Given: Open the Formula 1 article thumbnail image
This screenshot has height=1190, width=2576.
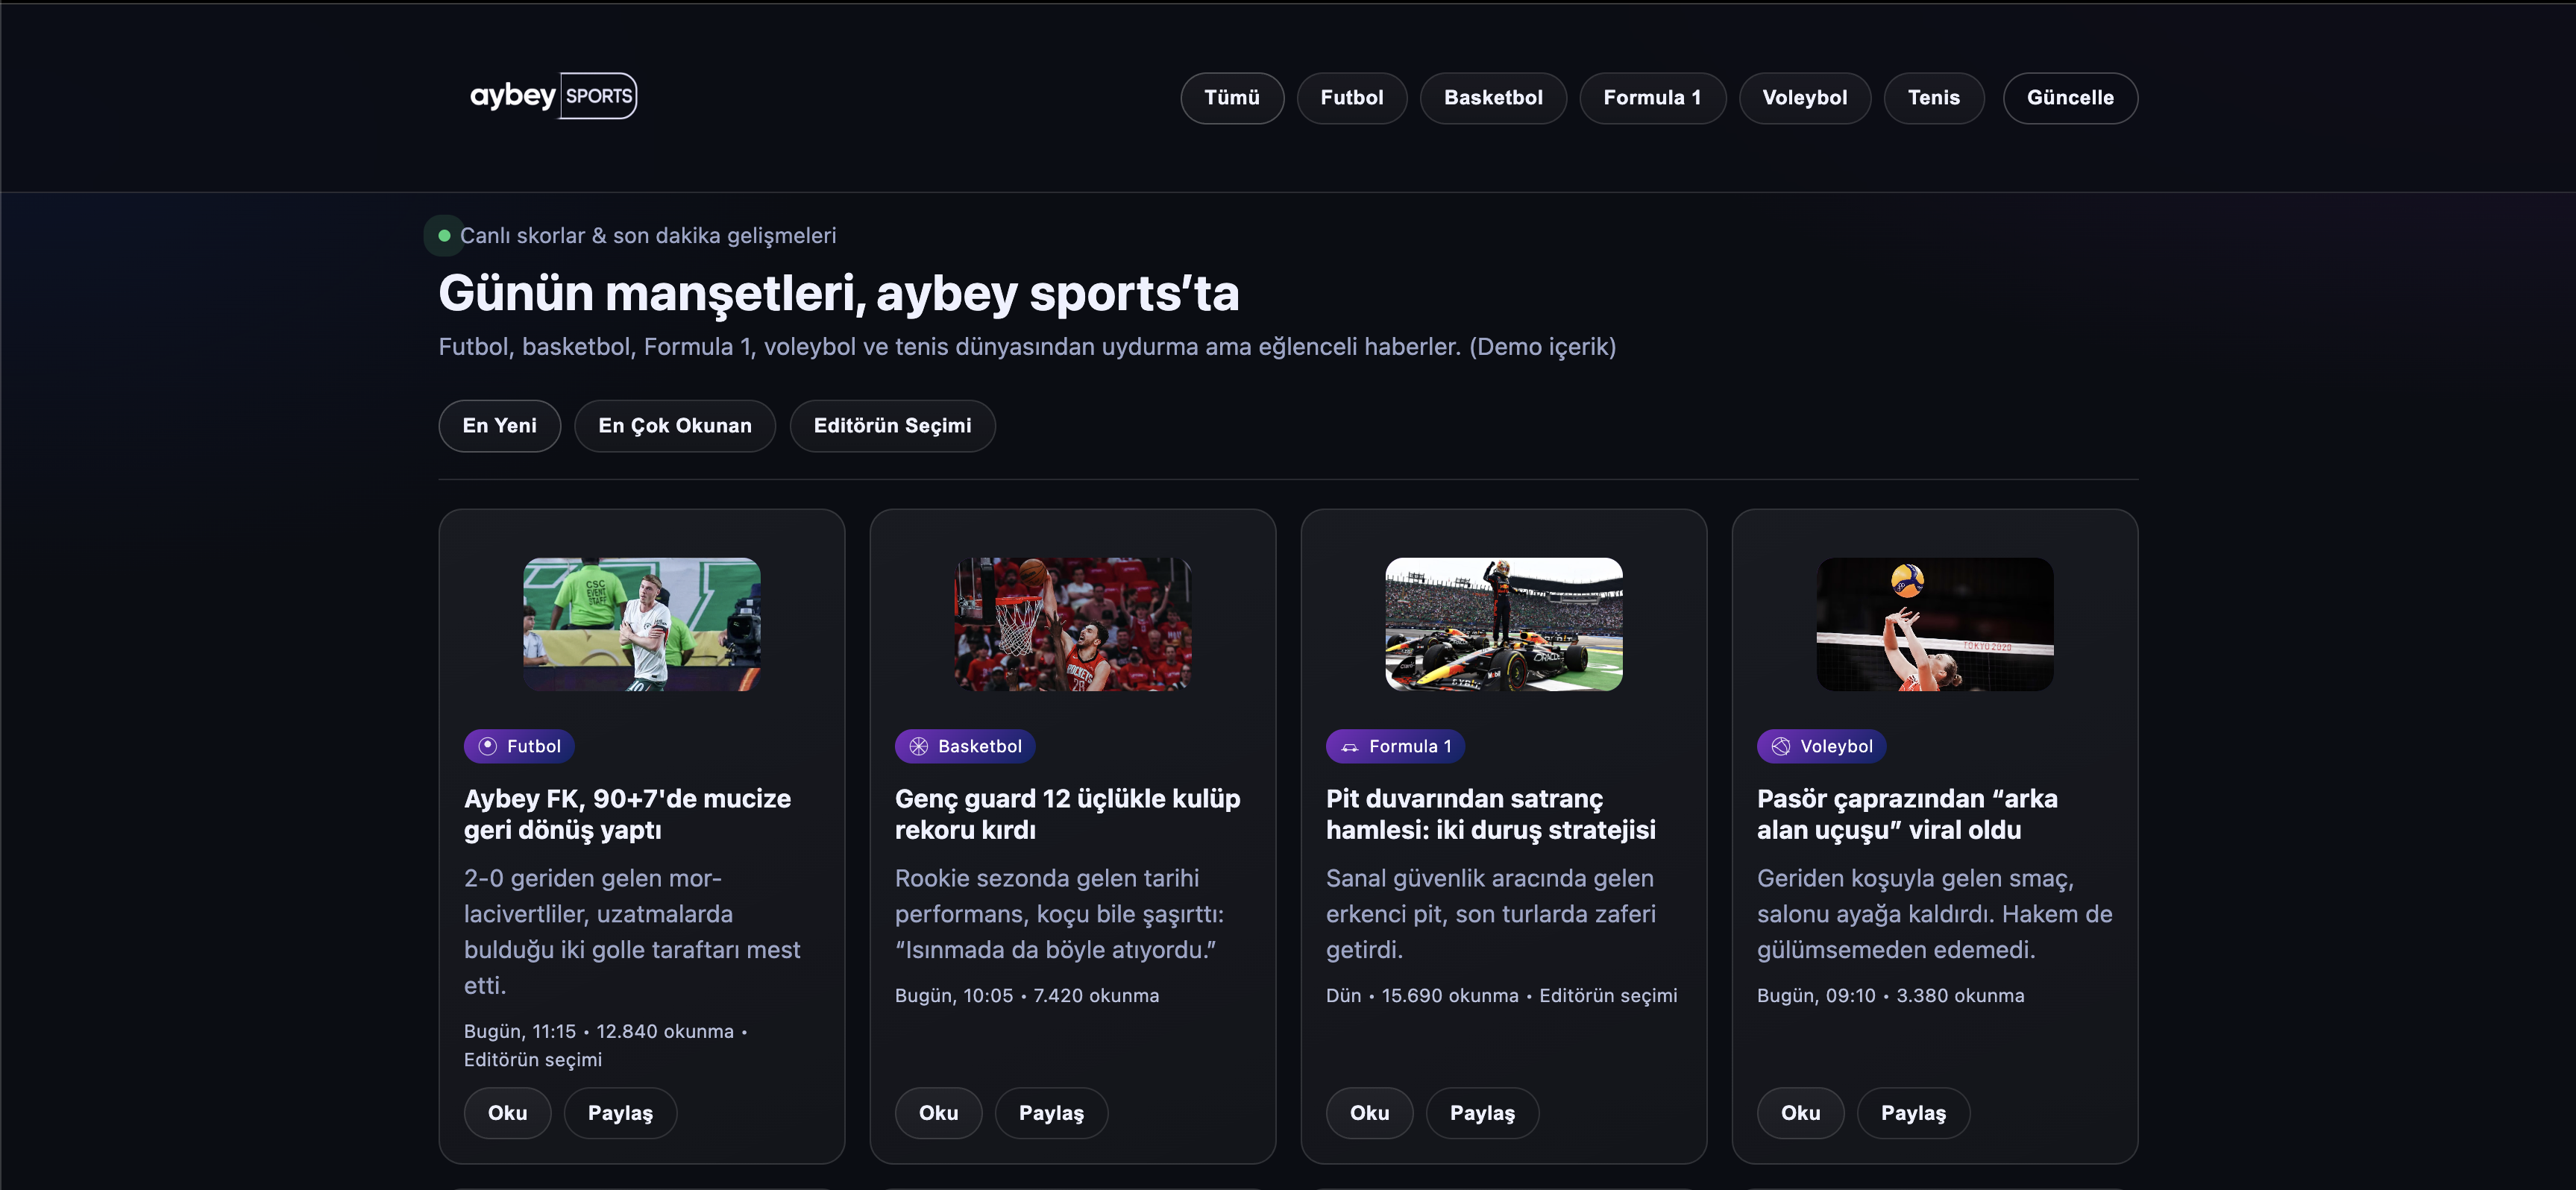Looking at the screenshot, I should click(x=1503, y=624).
